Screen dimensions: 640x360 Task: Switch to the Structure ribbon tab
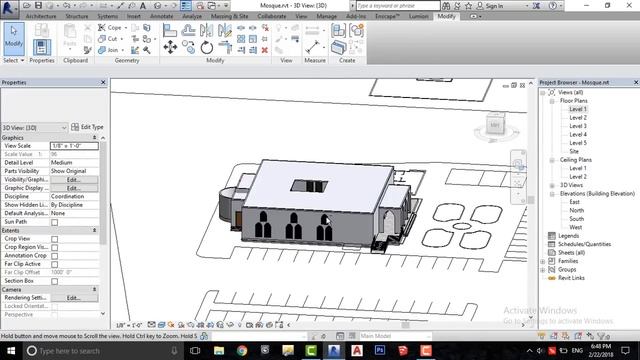click(77, 16)
